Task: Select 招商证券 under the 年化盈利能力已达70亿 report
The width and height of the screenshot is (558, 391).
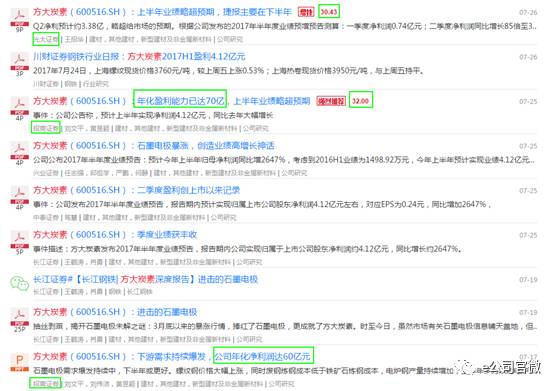Action: click(46, 128)
